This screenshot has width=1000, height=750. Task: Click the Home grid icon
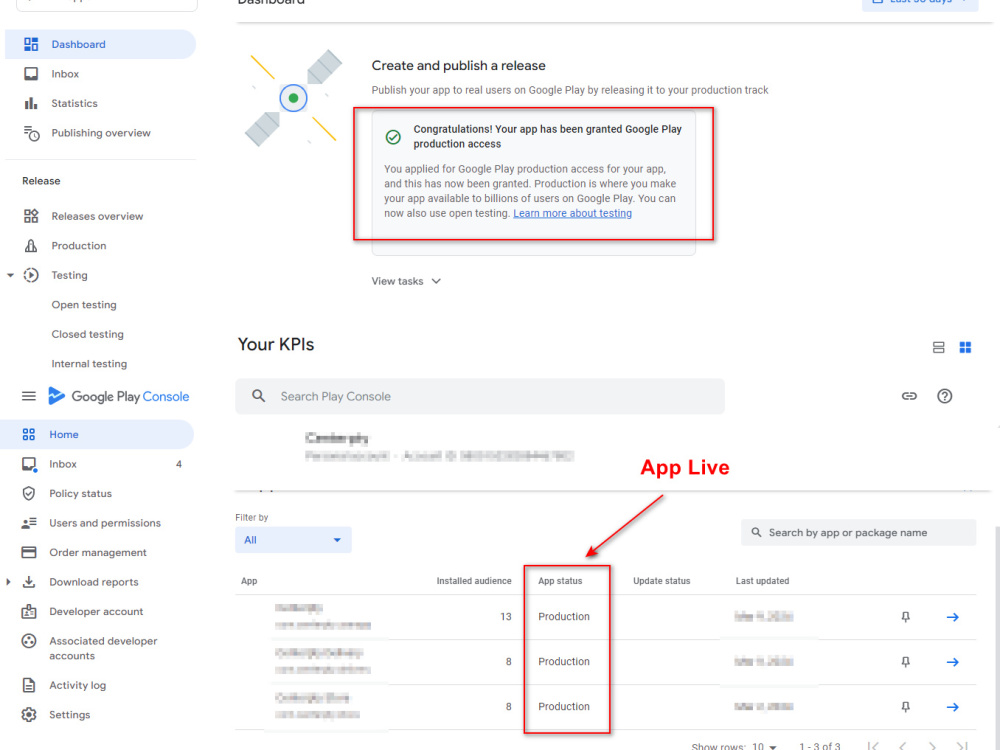pyautogui.click(x=29, y=434)
